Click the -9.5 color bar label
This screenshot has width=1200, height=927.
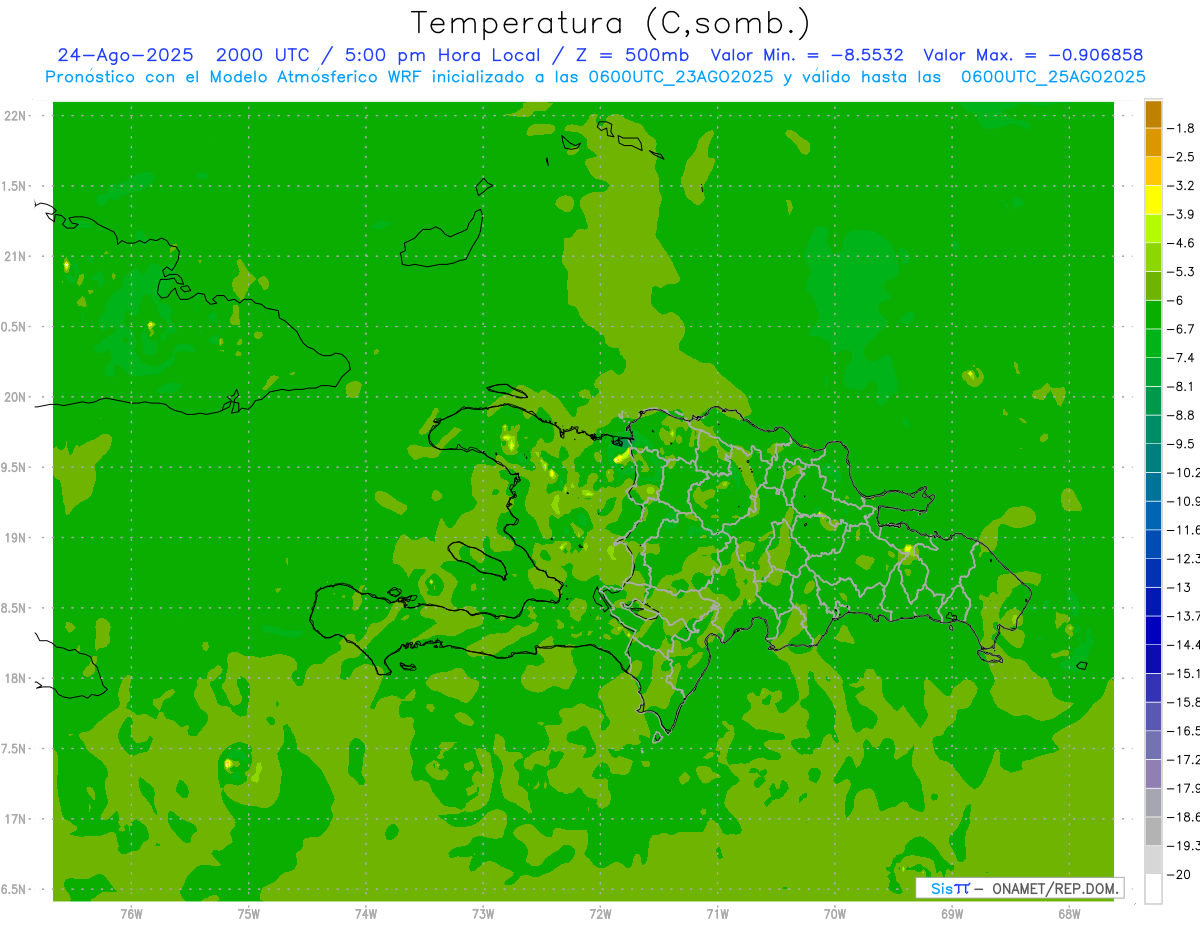(1181, 444)
